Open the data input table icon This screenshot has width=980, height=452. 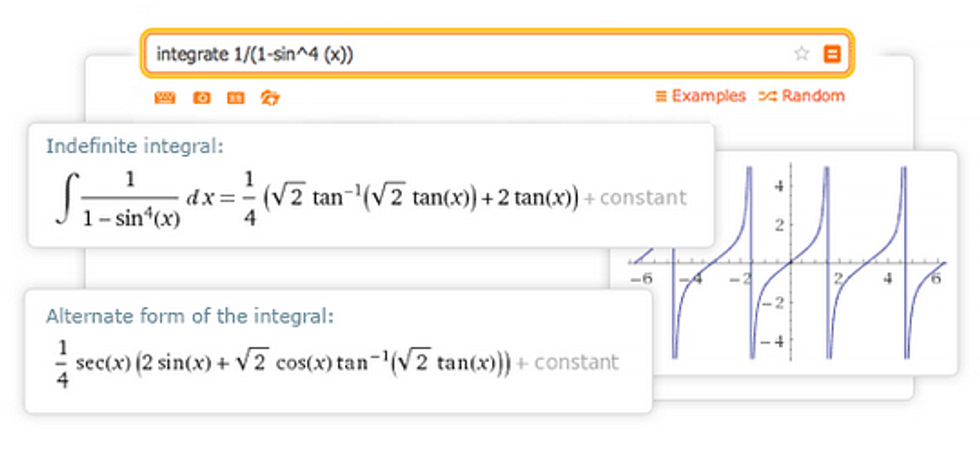point(235,97)
